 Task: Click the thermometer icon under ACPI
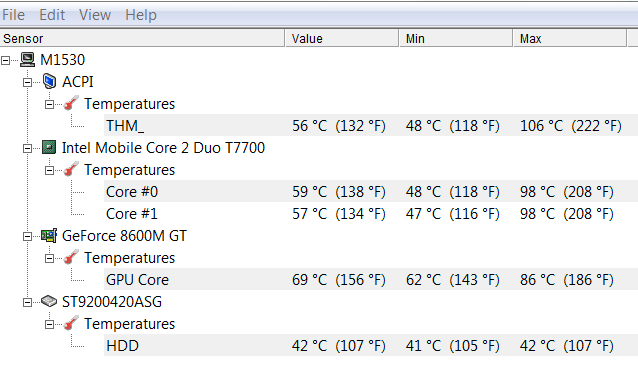[x=71, y=103]
